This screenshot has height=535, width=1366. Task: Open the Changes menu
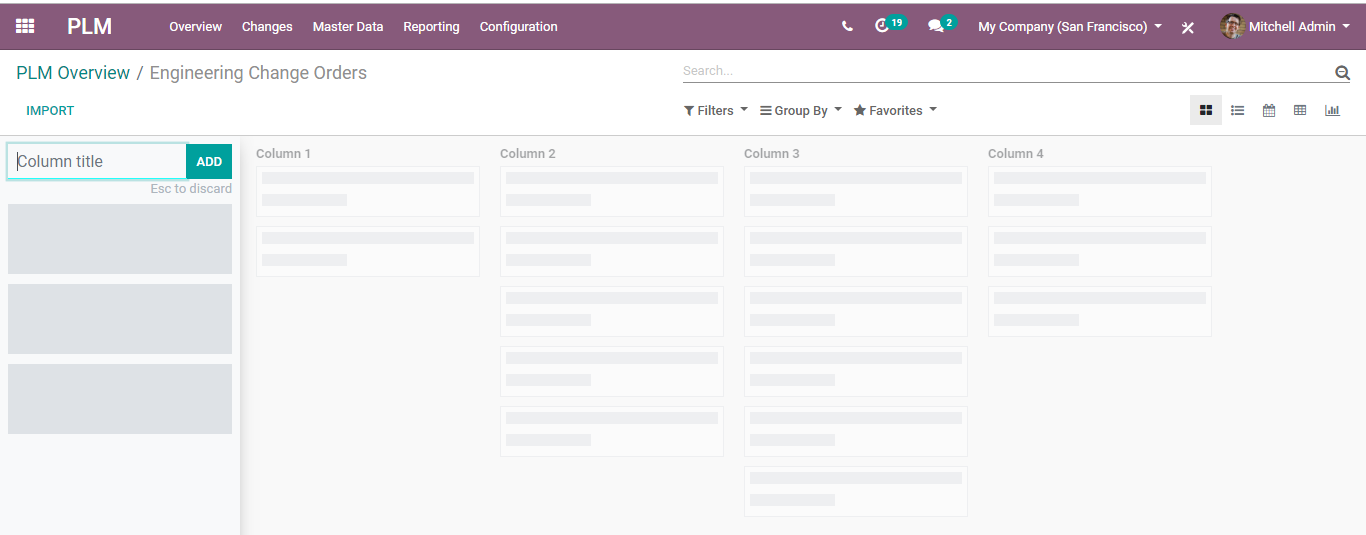point(267,27)
